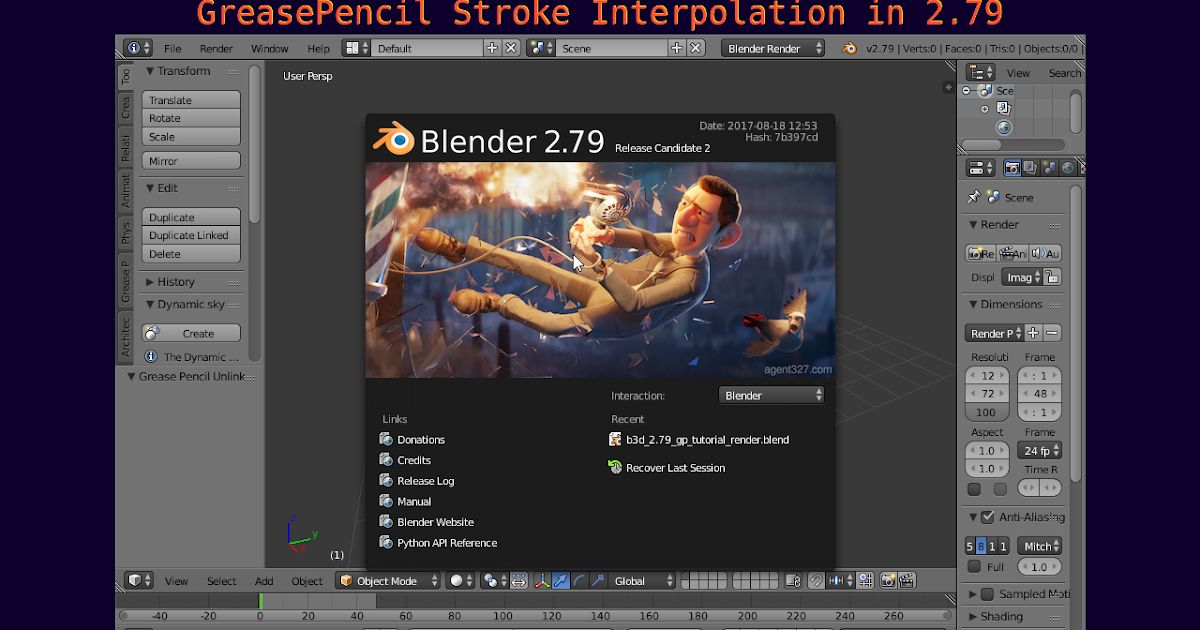Click frame 100 on the timeline
Viewport: 1200px width, 630px height.
tap(503, 616)
